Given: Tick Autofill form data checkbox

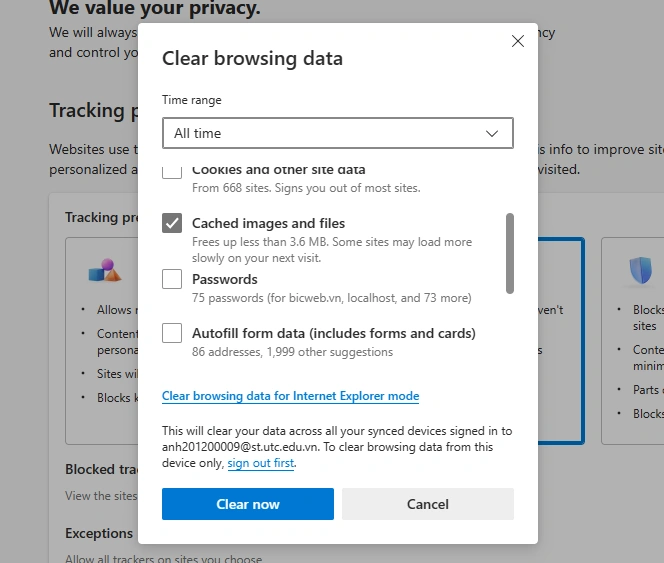Looking at the screenshot, I should pyautogui.click(x=172, y=333).
